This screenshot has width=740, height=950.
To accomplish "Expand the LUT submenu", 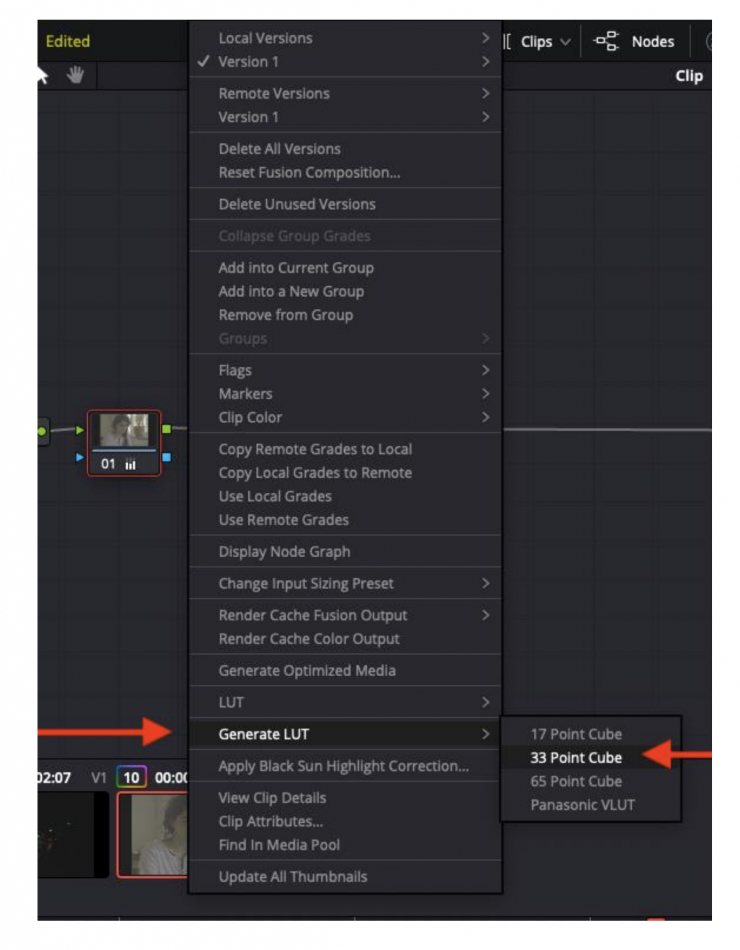I will click(x=231, y=703).
